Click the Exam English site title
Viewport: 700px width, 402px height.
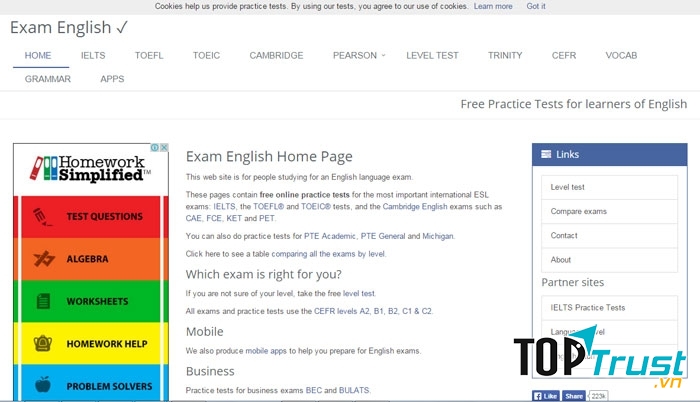(x=69, y=28)
